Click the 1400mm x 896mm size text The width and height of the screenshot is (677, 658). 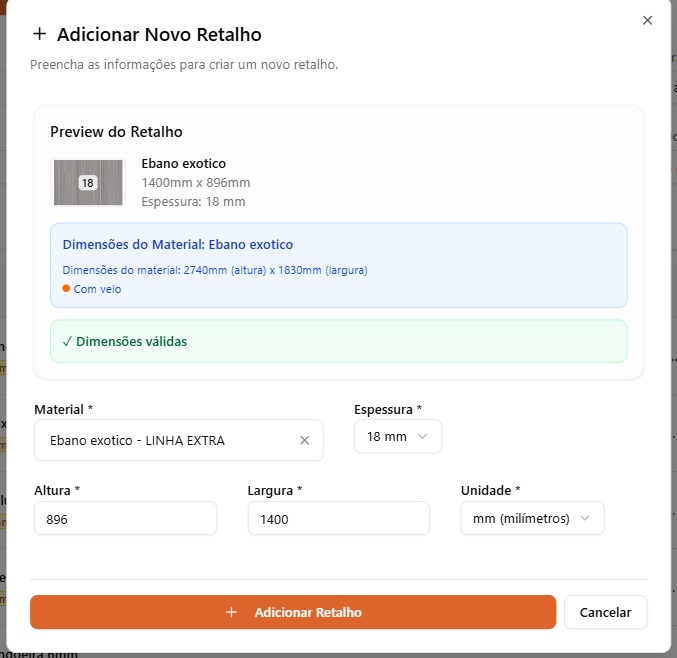[x=196, y=182]
